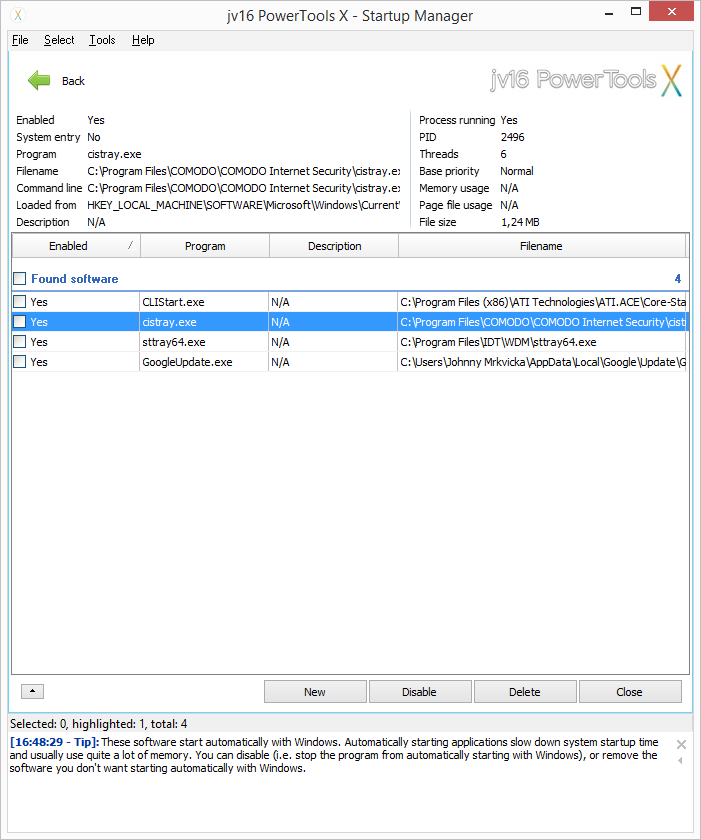Click the Johnny Mrkvicka AppData path cell
701x840 pixels.
[542, 362]
